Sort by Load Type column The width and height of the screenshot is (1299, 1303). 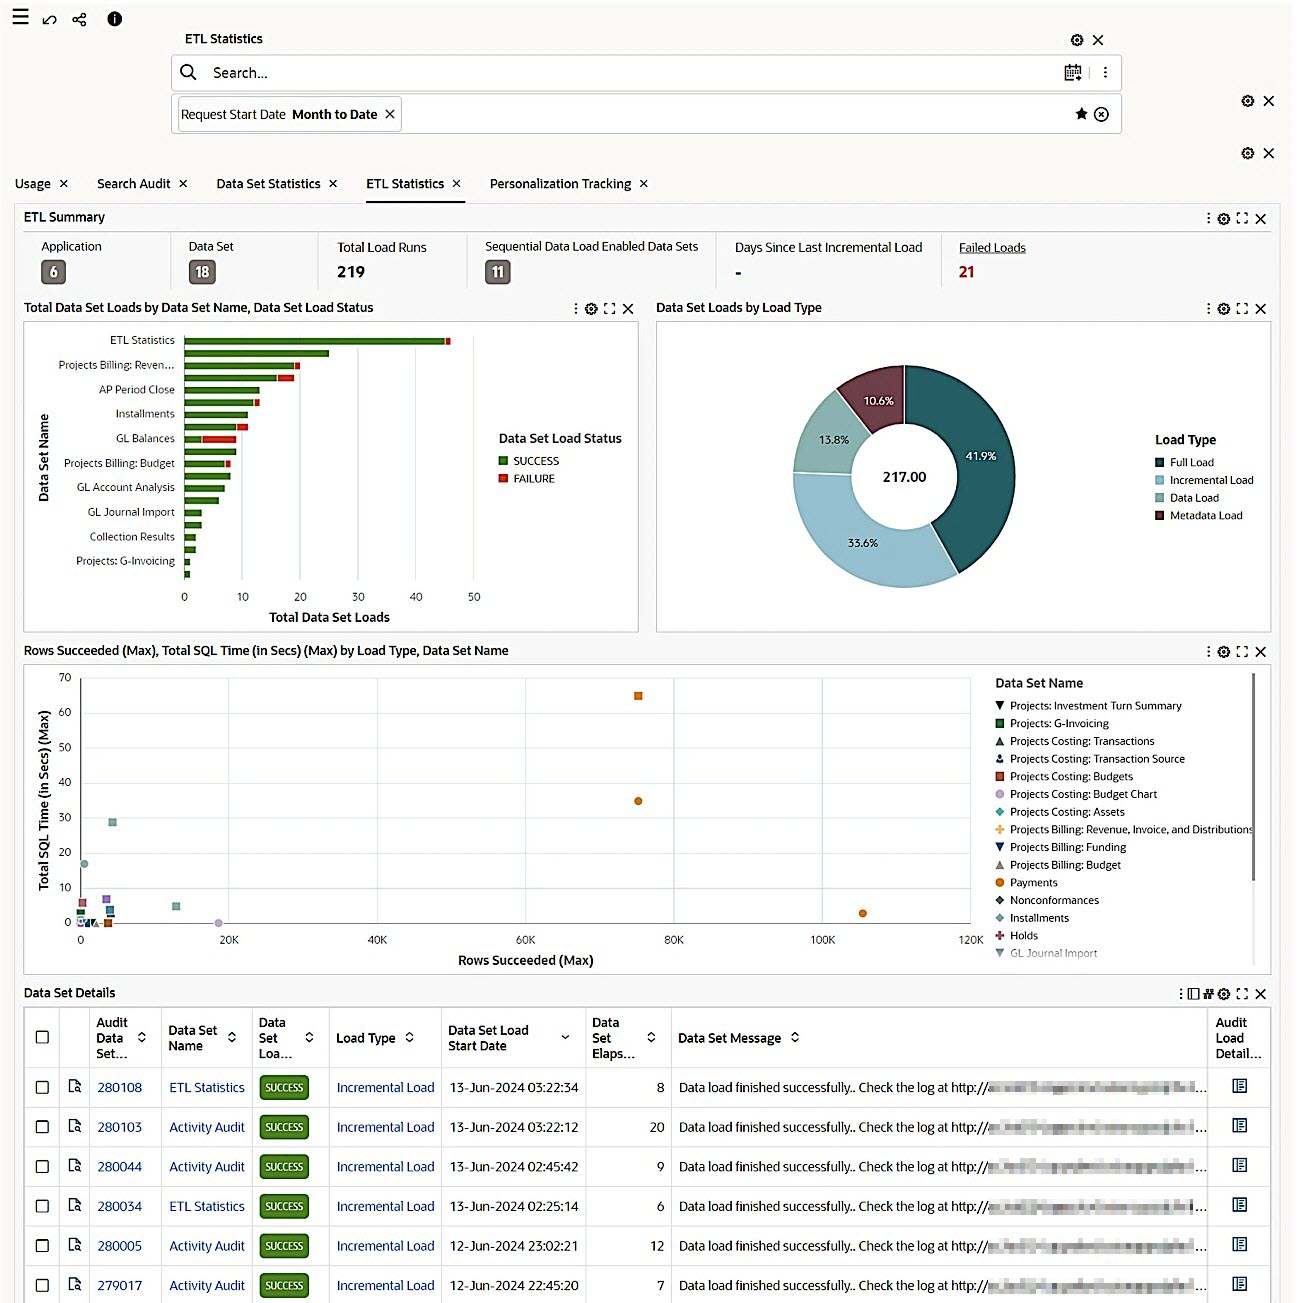pos(409,1038)
